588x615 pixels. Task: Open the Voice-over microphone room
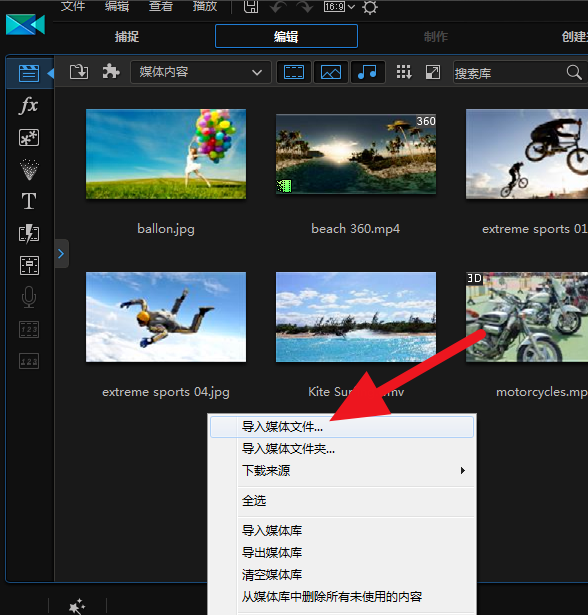[x=29, y=297]
